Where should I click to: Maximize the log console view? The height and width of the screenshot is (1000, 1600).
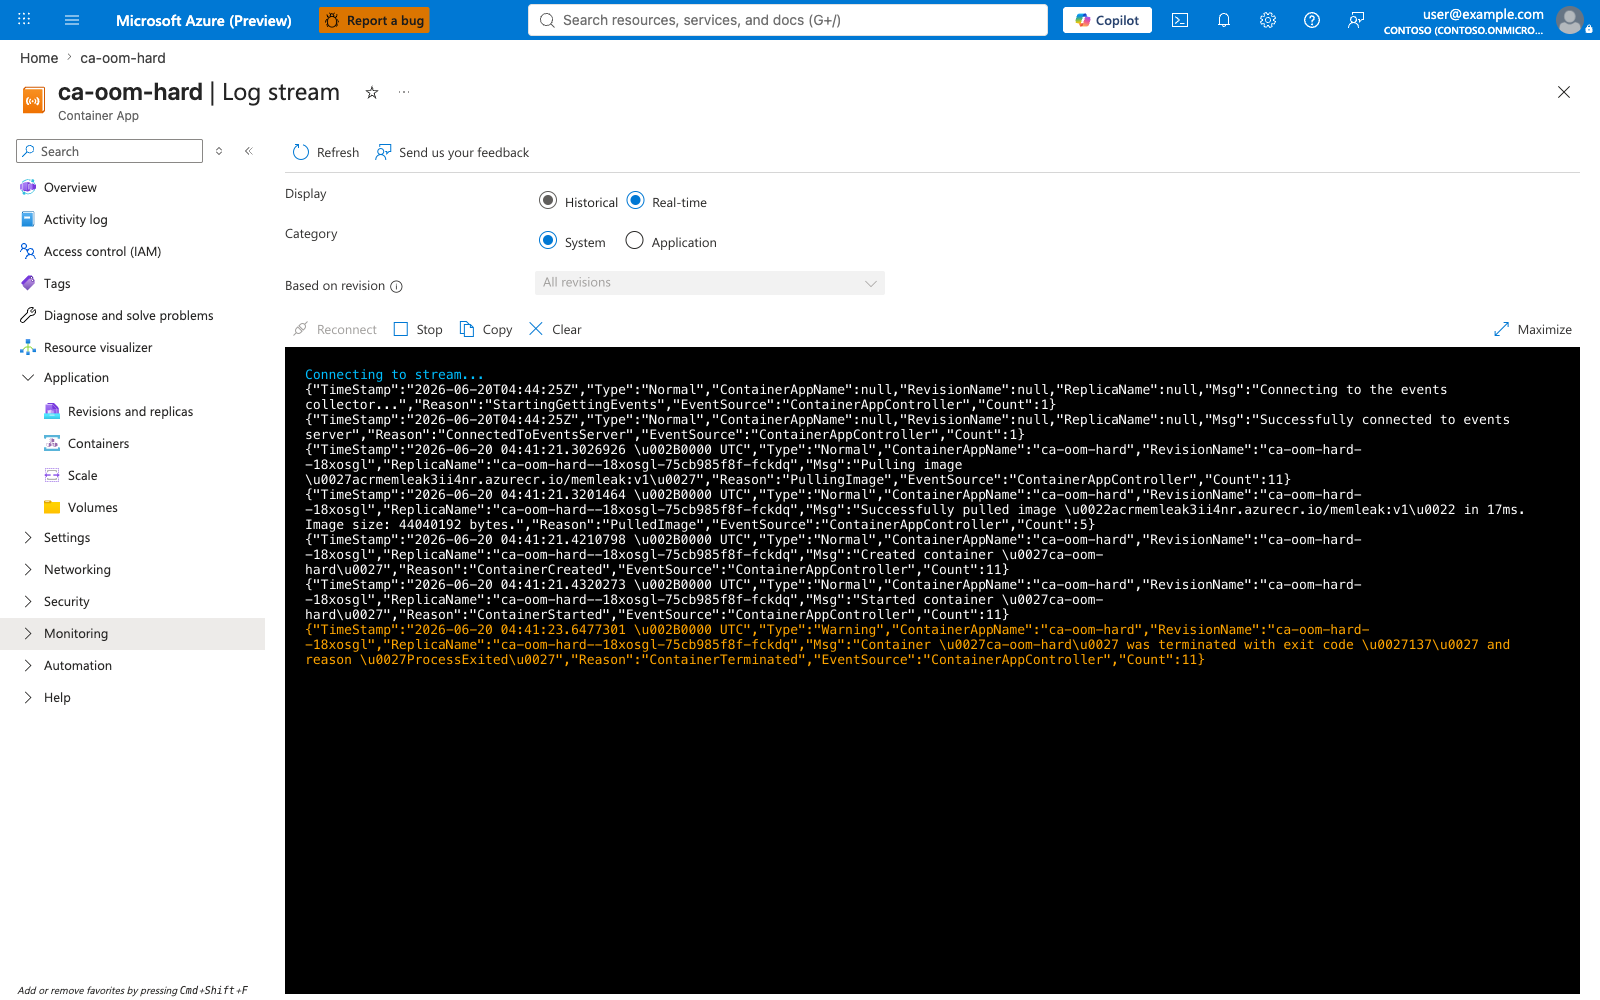pos(1533,329)
